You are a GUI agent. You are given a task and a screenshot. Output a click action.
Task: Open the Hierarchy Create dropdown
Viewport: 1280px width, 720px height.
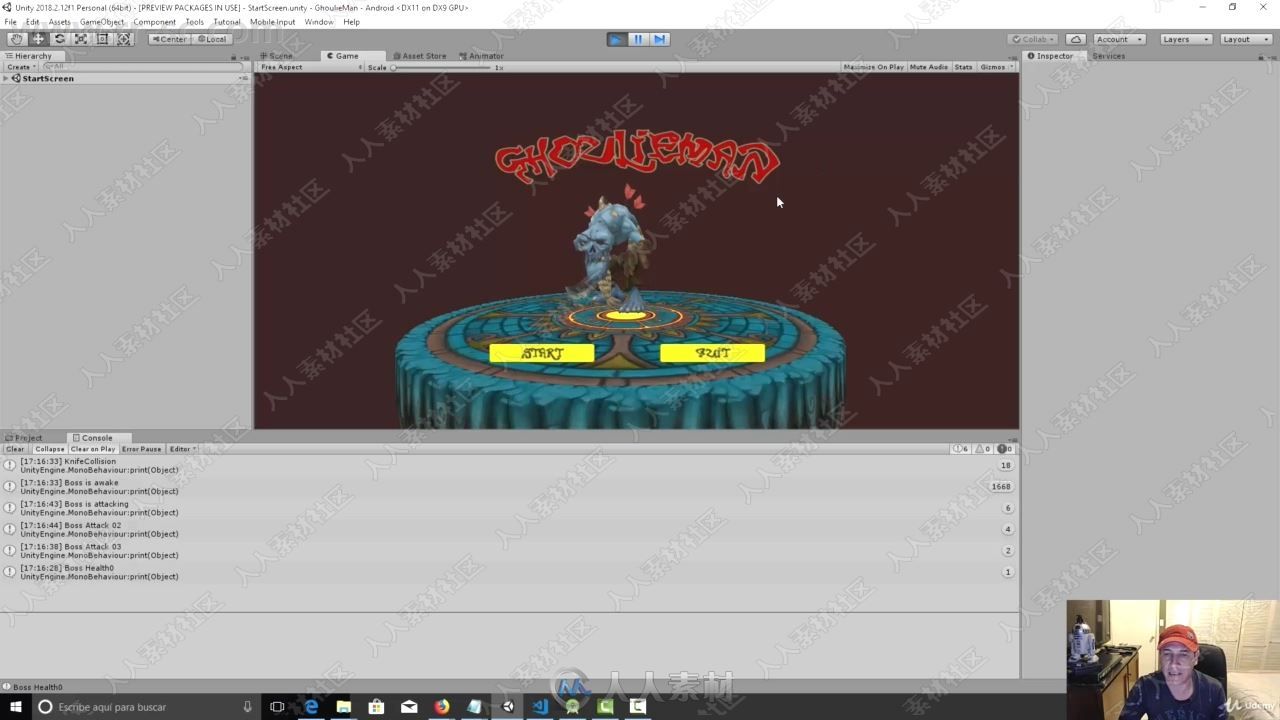[20, 67]
